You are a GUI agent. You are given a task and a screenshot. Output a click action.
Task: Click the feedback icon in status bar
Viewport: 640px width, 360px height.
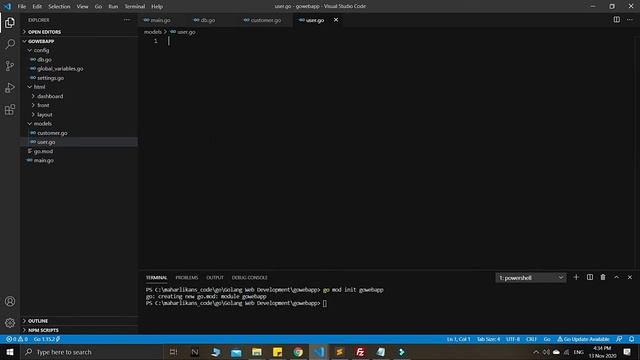pyautogui.click(x=619, y=339)
